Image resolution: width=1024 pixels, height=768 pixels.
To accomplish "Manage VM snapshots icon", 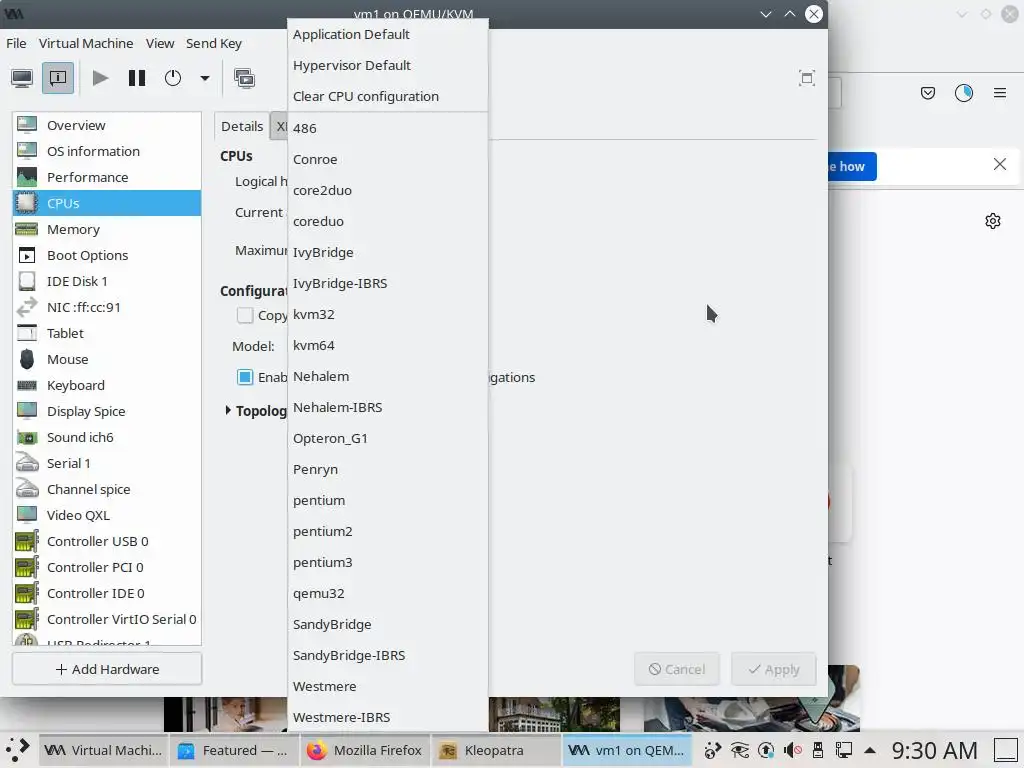I will 244,78.
